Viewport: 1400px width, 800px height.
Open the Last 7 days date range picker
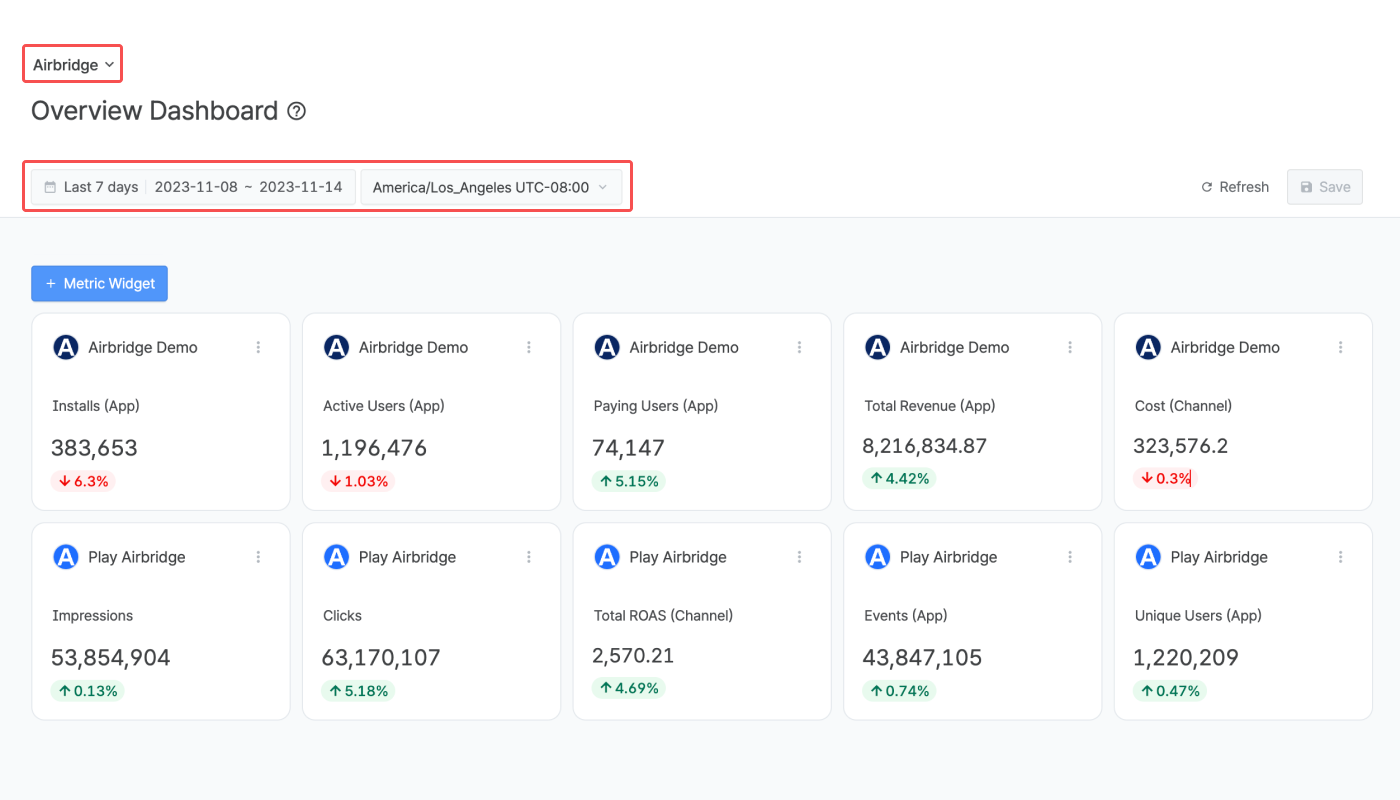tap(193, 187)
